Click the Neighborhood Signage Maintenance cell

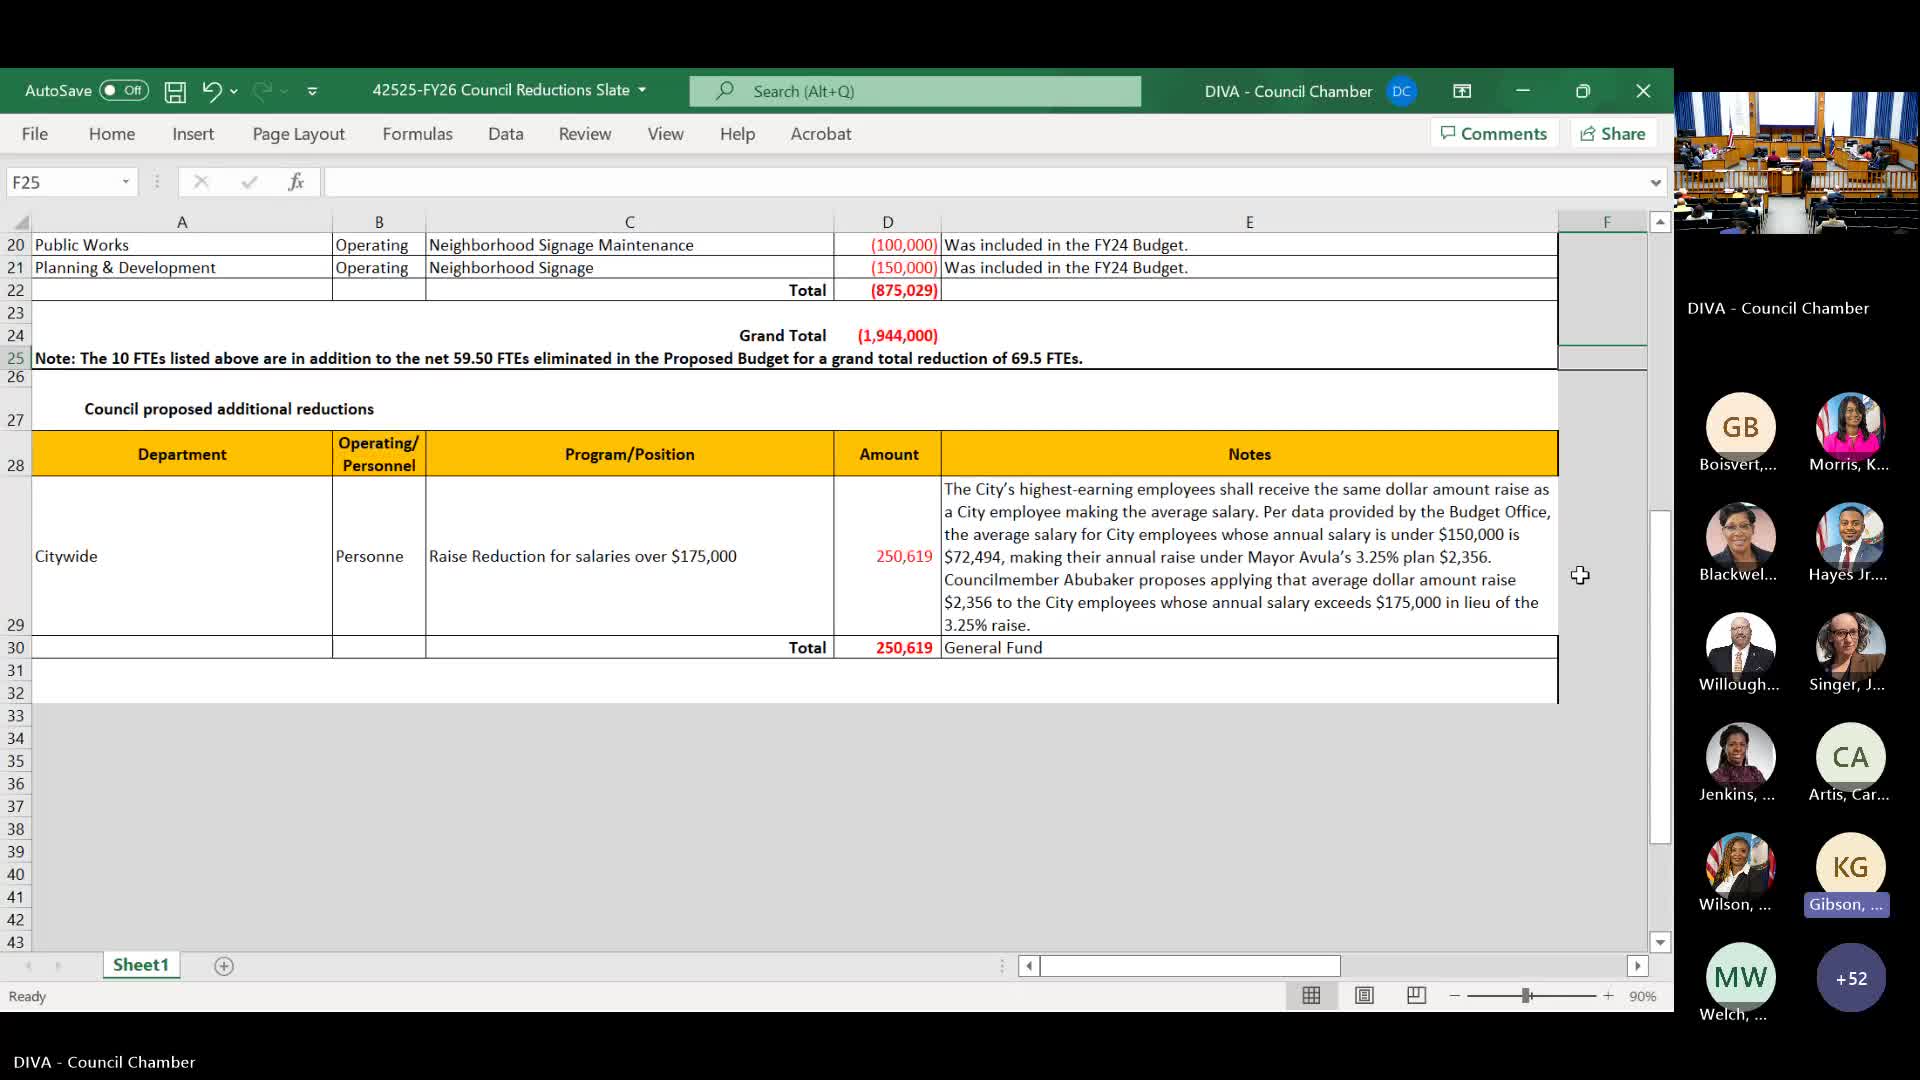(630, 245)
